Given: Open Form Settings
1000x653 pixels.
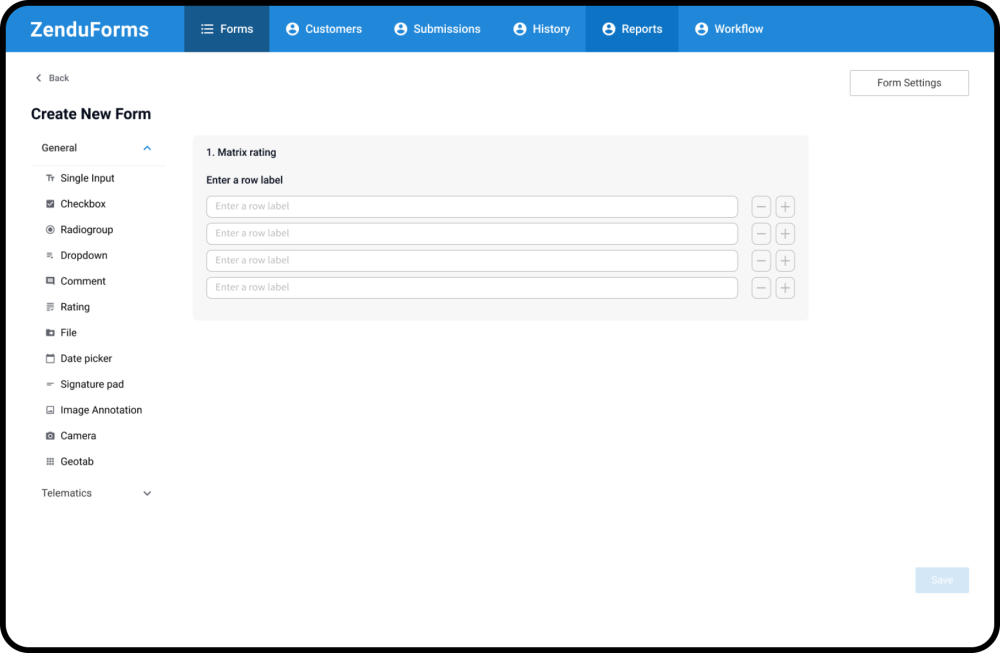Looking at the screenshot, I should coord(908,83).
